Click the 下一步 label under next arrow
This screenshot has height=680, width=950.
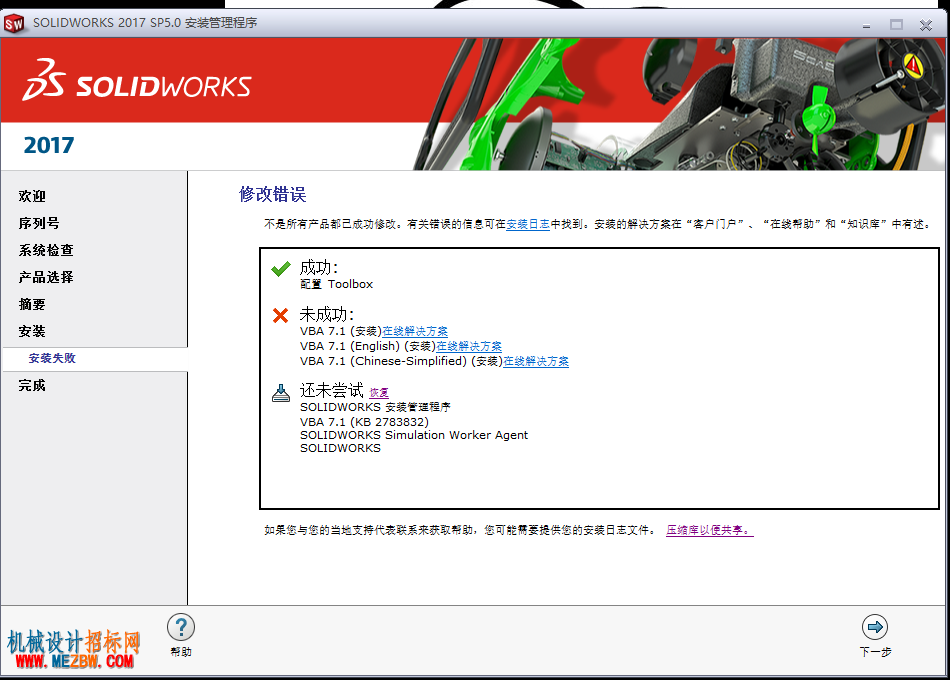(x=875, y=652)
